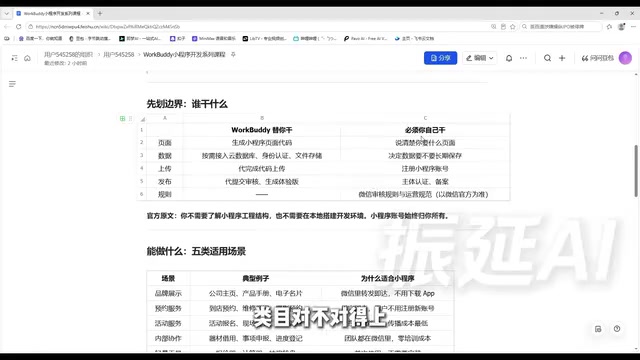The height and width of the screenshot is (360, 640).
Task: Open the document outline icon
Action: 12,84
